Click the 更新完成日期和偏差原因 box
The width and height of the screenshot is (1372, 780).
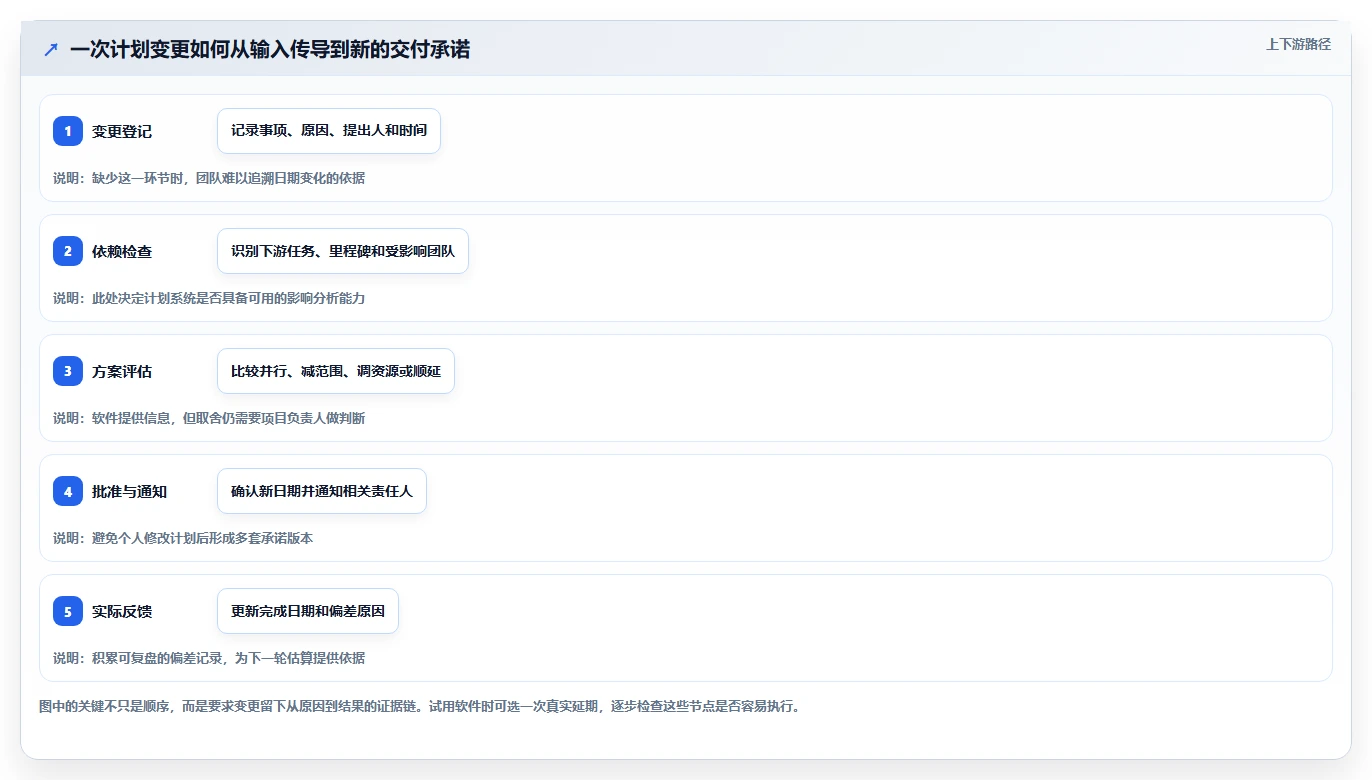click(308, 611)
